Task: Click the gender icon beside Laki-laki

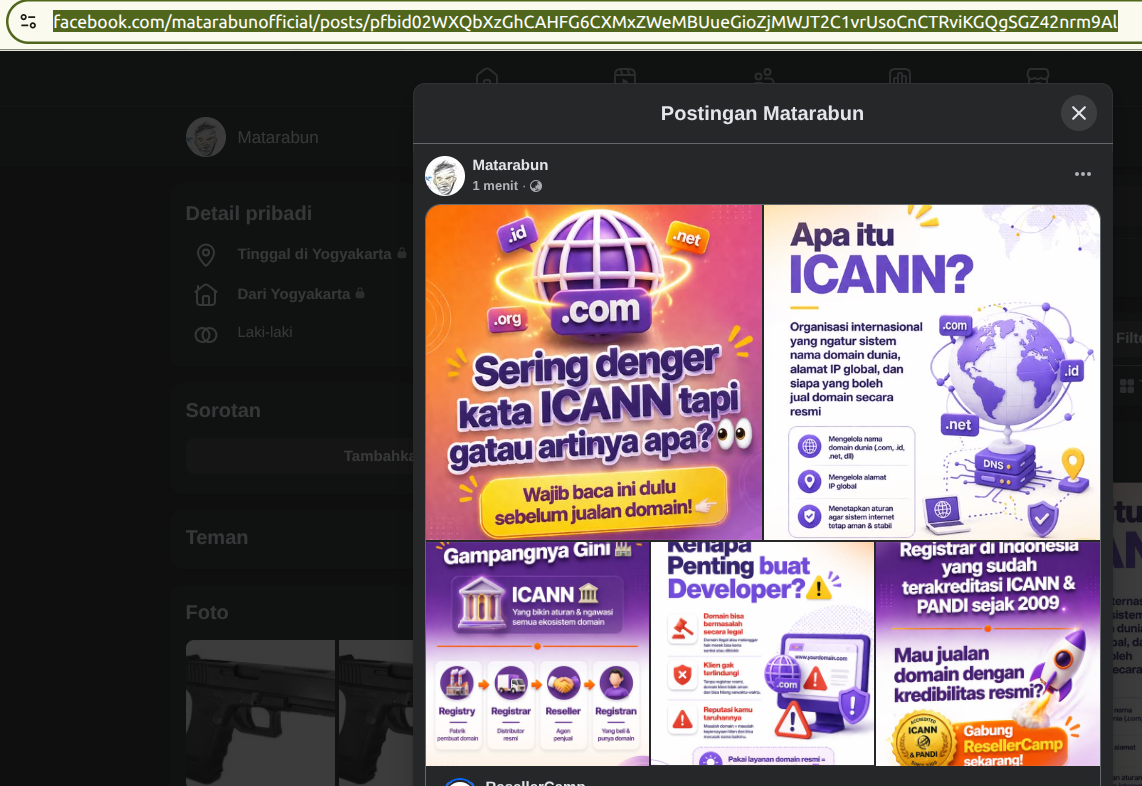Action: point(206,335)
